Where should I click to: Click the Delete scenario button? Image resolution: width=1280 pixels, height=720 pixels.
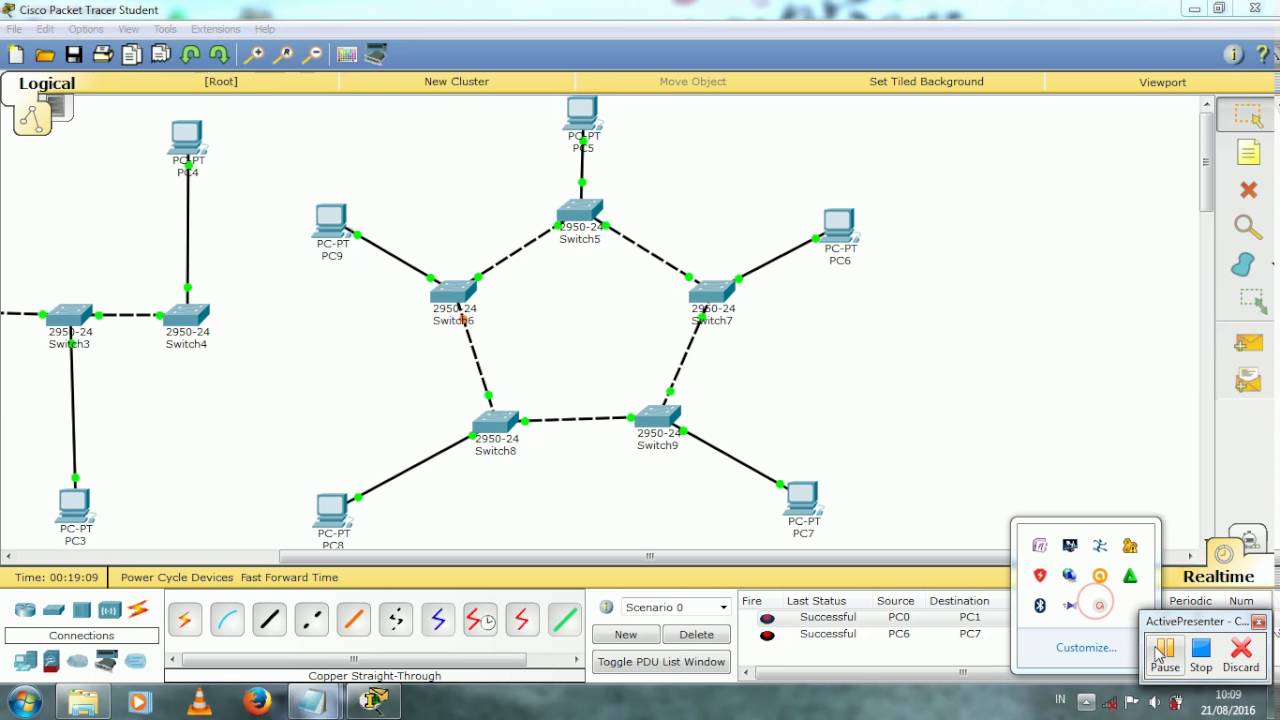697,635
